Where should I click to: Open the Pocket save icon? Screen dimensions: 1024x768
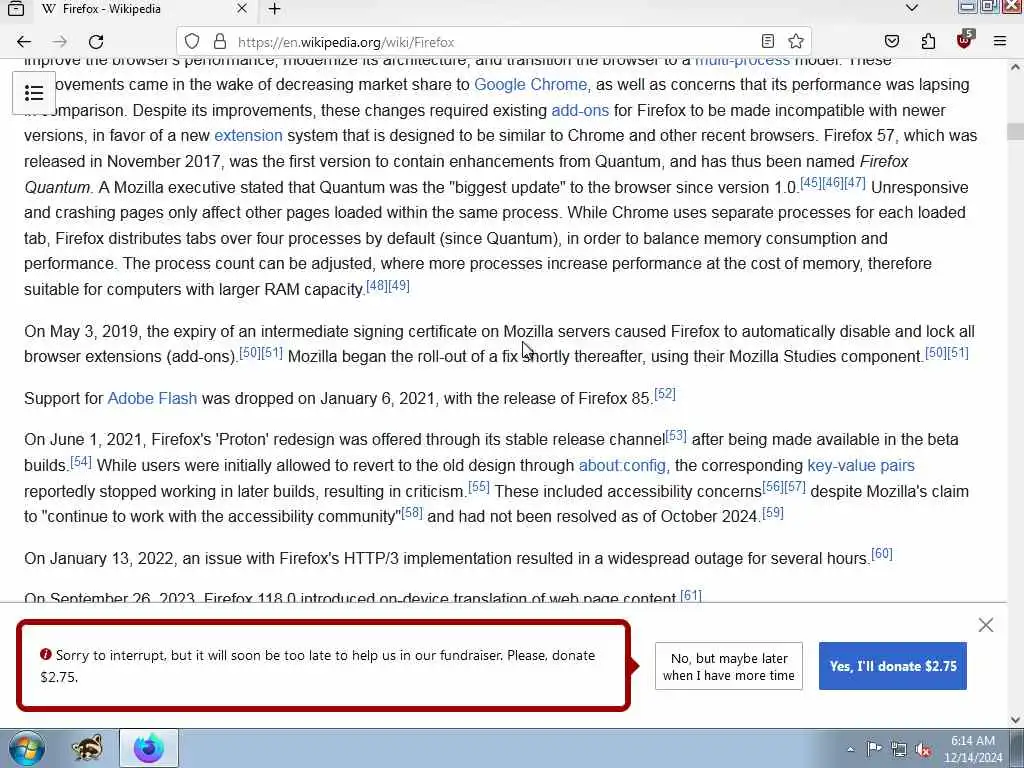[x=891, y=42]
